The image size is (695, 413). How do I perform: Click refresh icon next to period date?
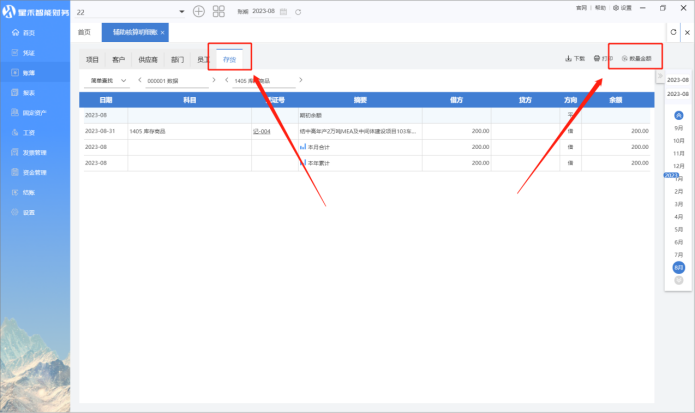click(x=298, y=11)
